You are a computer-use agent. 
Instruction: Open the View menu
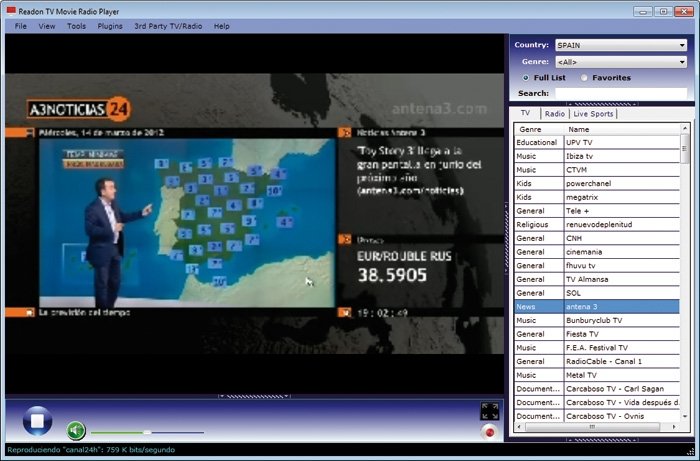tap(46, 26)
